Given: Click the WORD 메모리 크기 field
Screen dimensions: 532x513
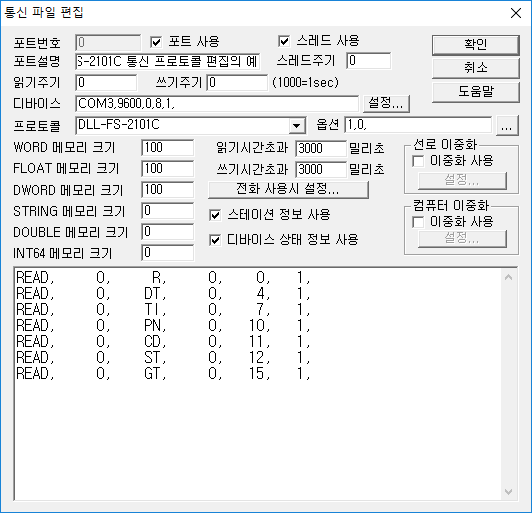Looking at the screenshot, I should click(x=168, y=148).
